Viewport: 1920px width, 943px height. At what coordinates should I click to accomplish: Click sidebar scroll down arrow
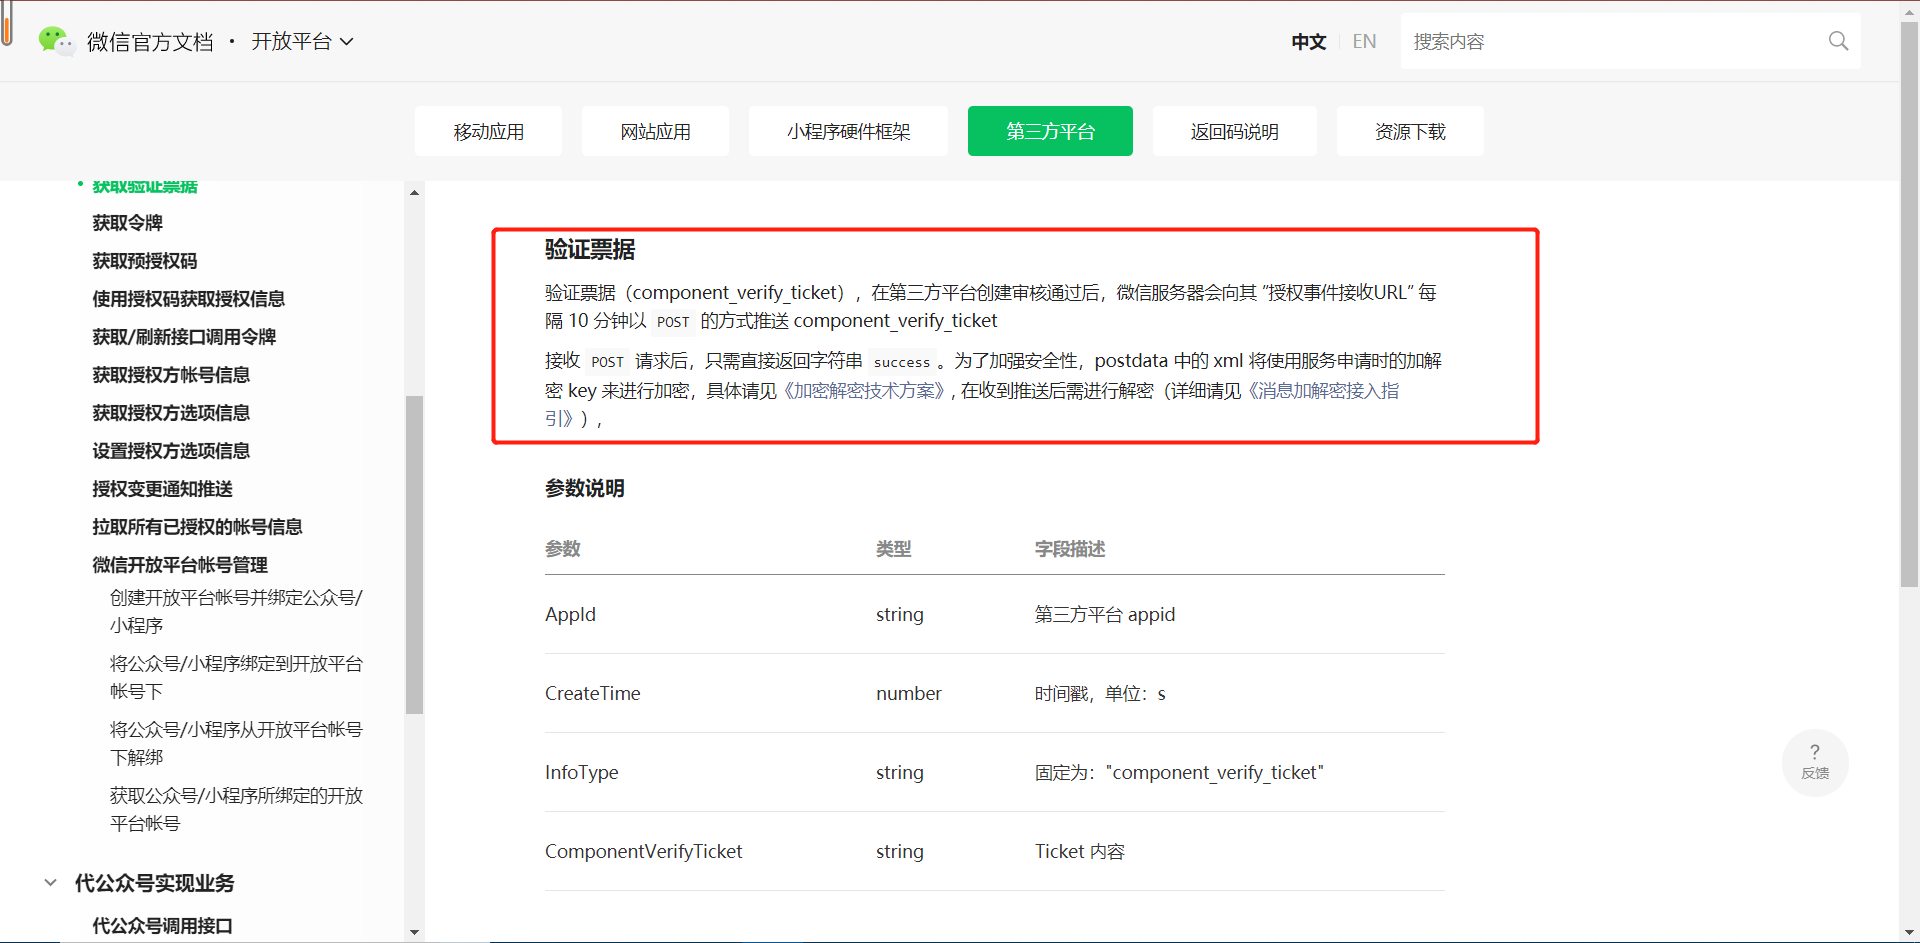[x=414, y=932]
